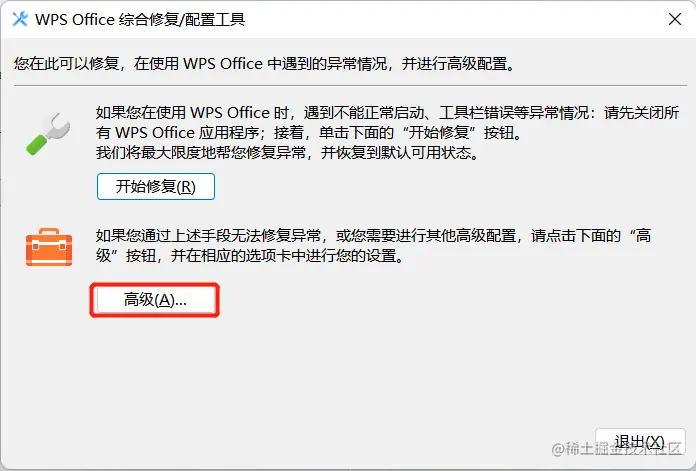Open advanced settings via 高级(A)... button
This screenshot has width=696, height=471.
(155, 300)
